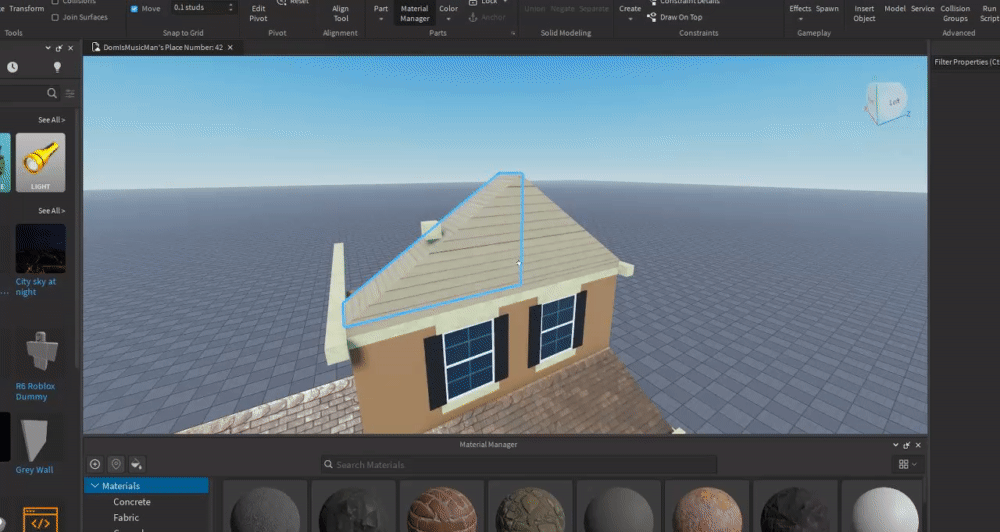Click the Draw On Top constraint icon
The height and width of the screenshot is (532, 1000).
pos(651,17)
